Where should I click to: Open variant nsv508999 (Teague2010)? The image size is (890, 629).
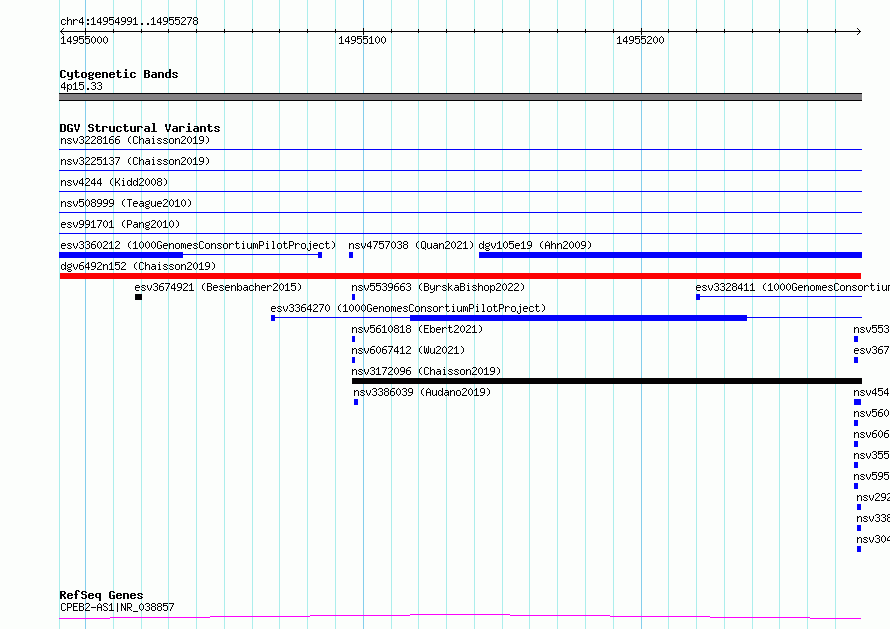coord(126,203)
